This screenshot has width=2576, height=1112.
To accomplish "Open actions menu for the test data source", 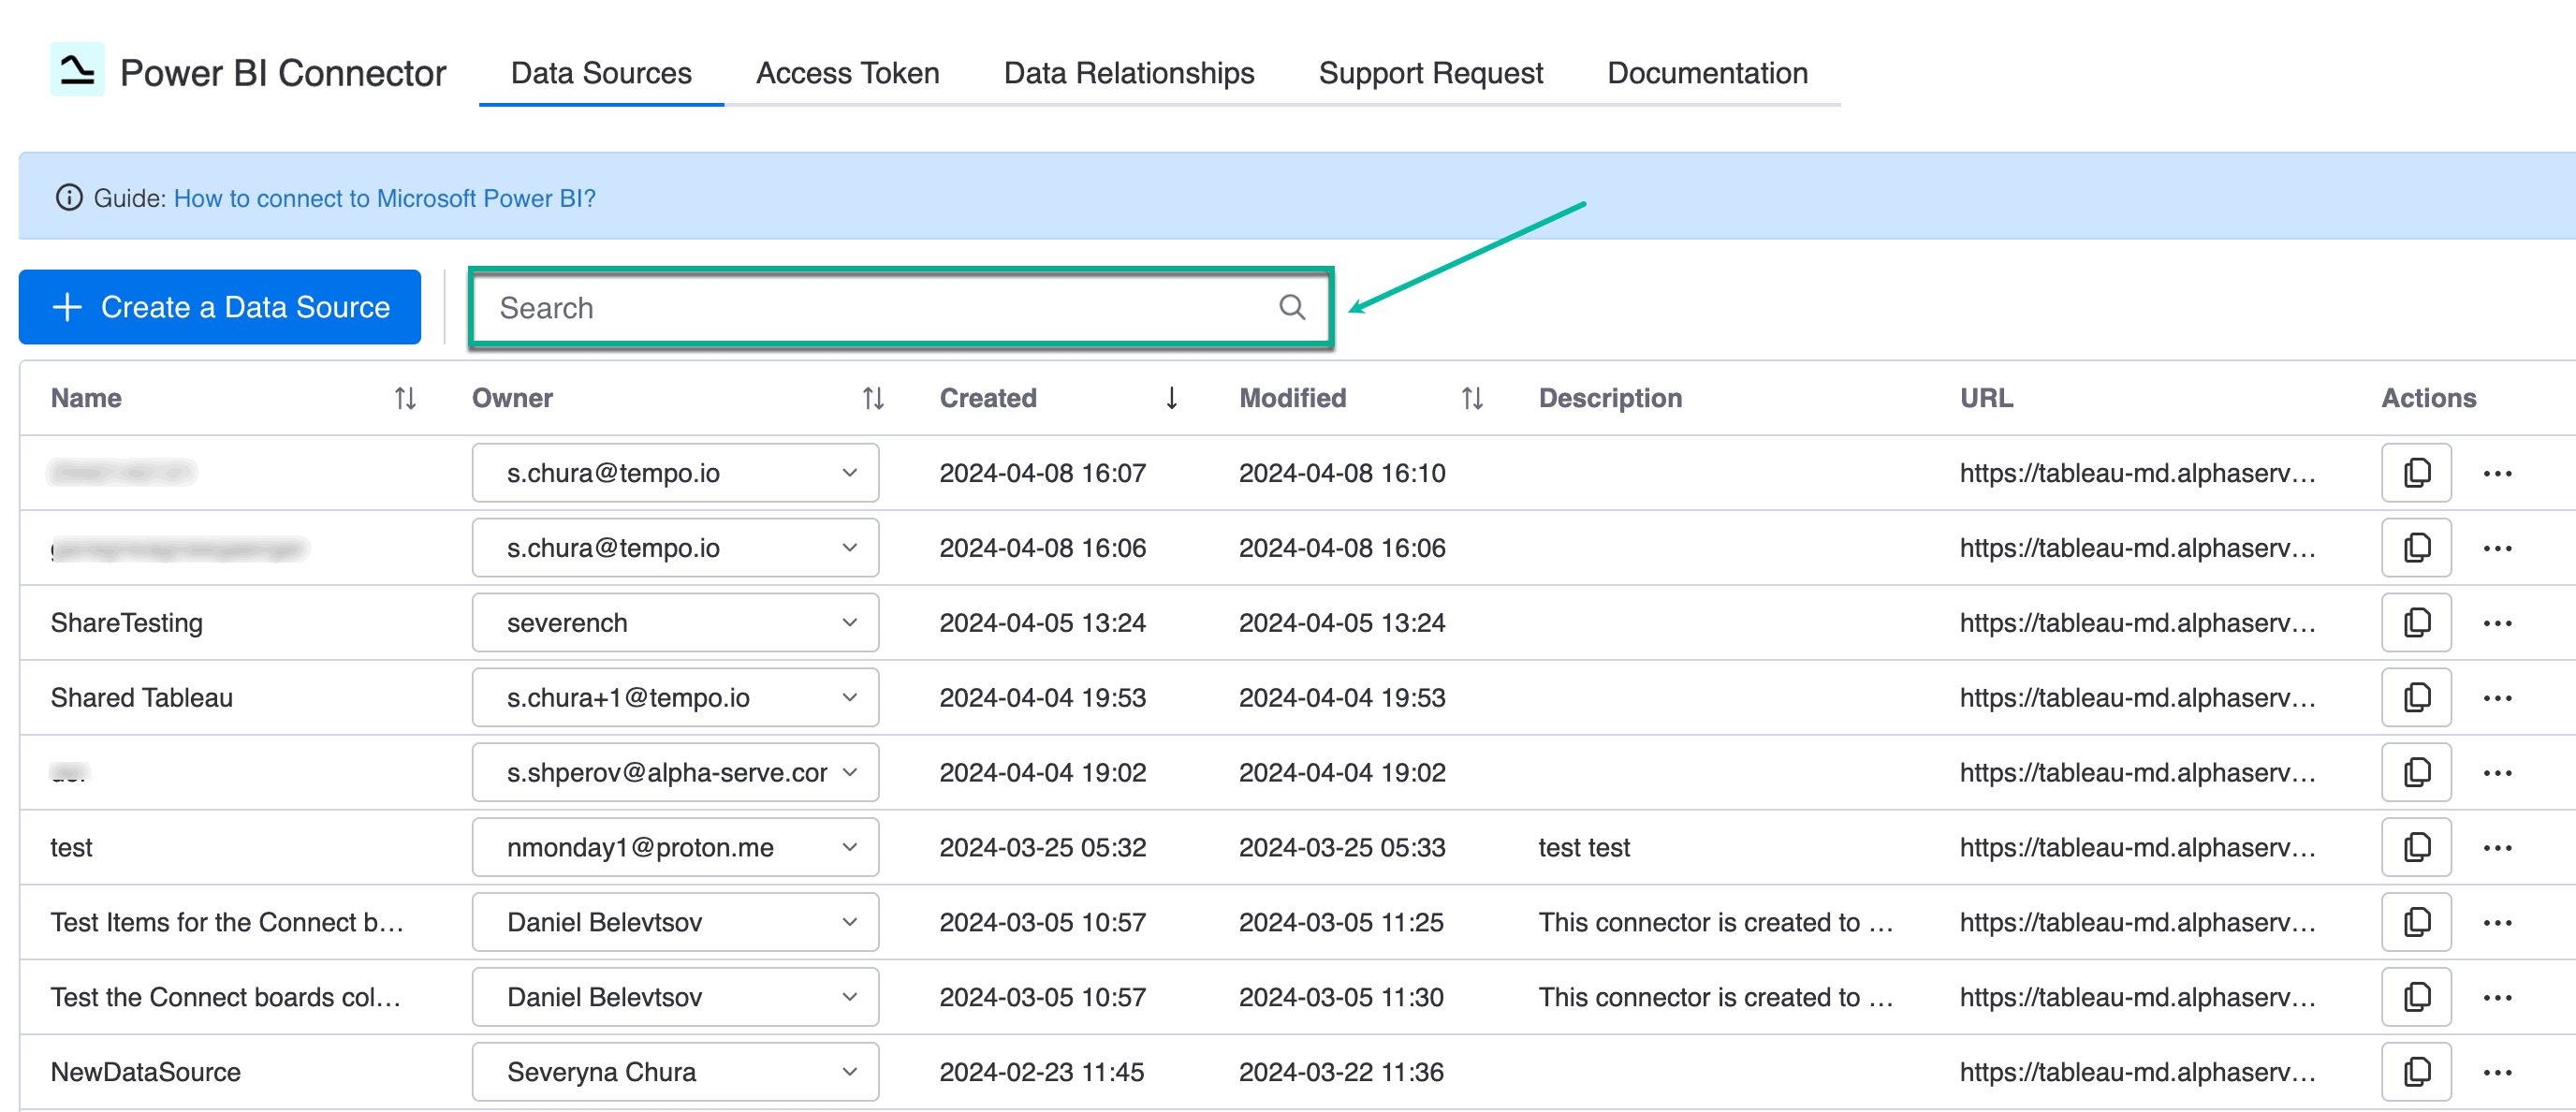I will tap(2498, 847).
